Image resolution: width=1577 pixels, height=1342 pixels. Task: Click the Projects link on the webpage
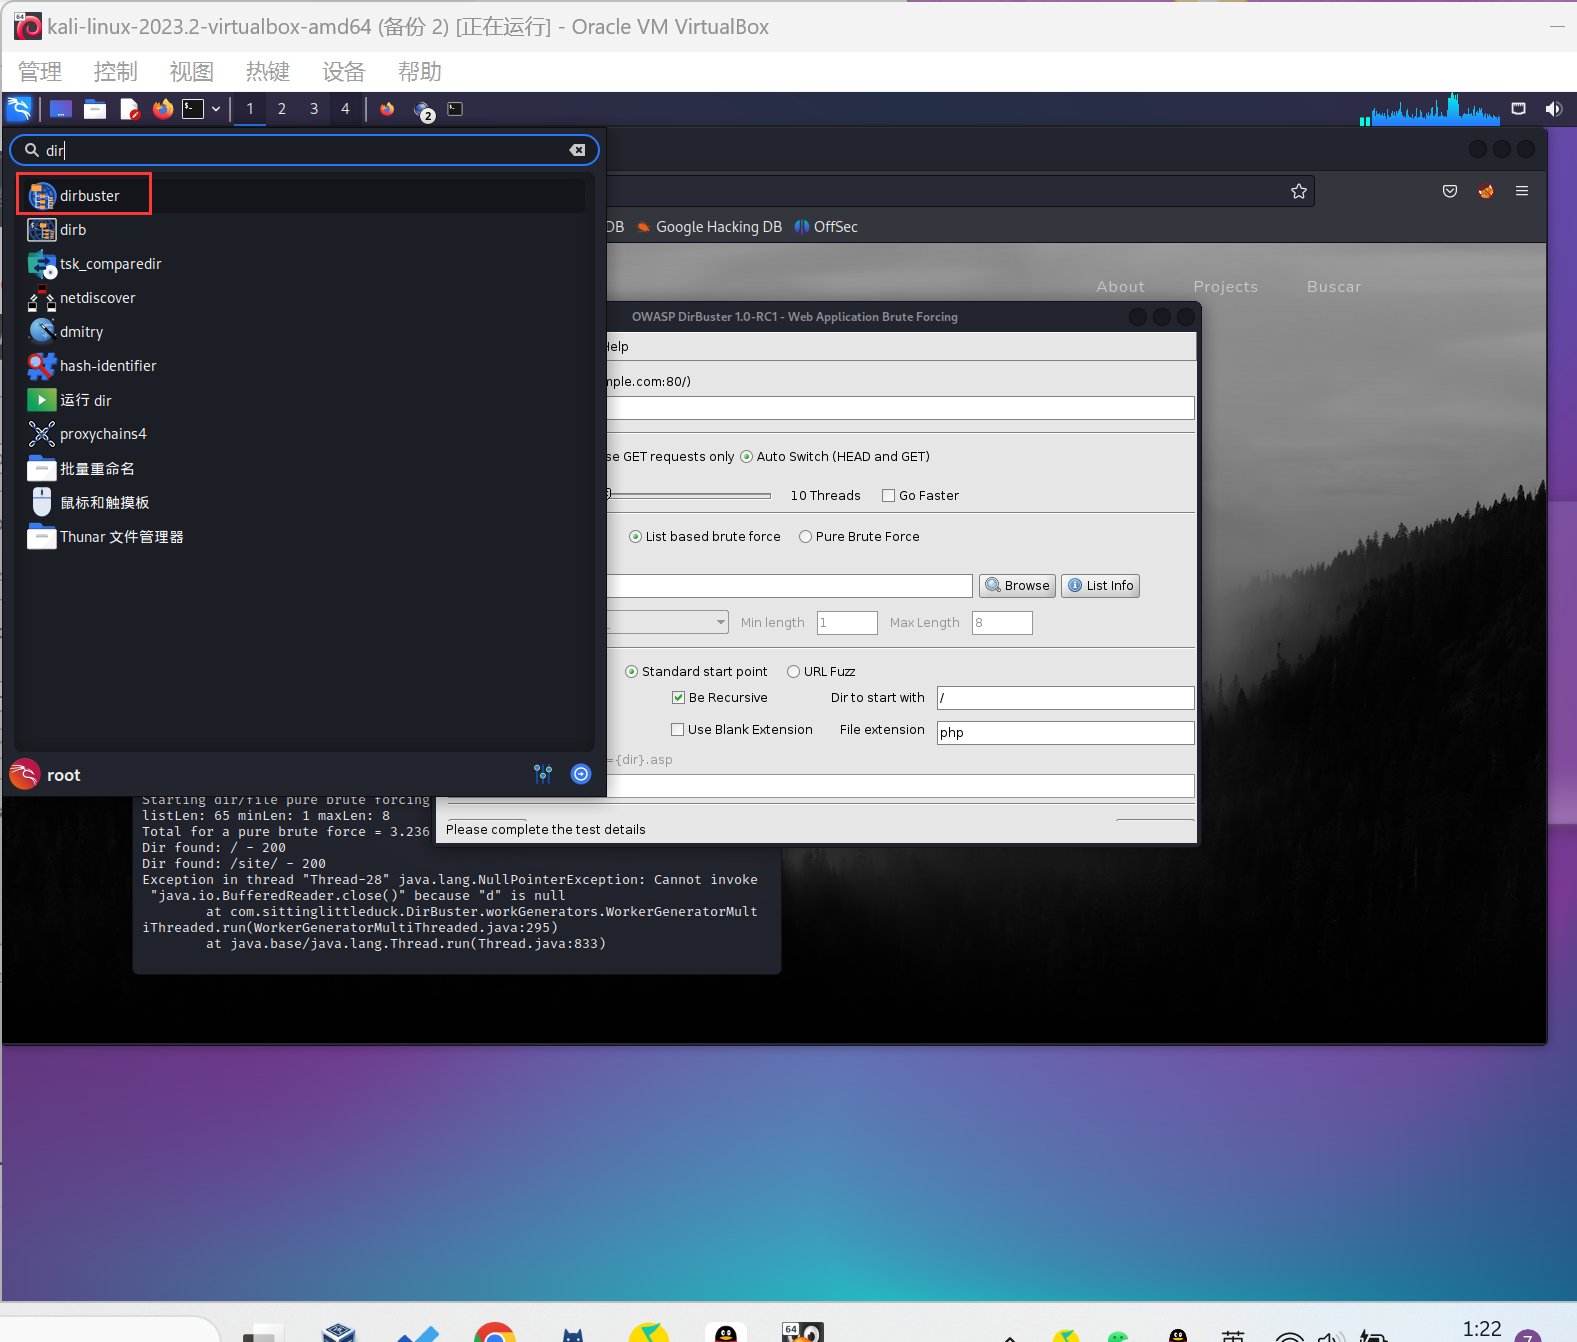coord(1226,287)
